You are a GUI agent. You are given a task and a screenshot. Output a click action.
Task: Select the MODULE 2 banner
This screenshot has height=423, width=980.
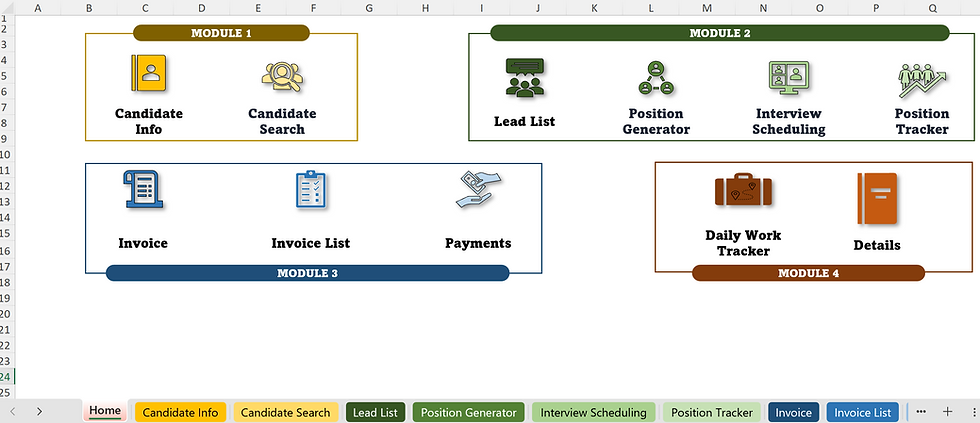[x=720, y=33]
